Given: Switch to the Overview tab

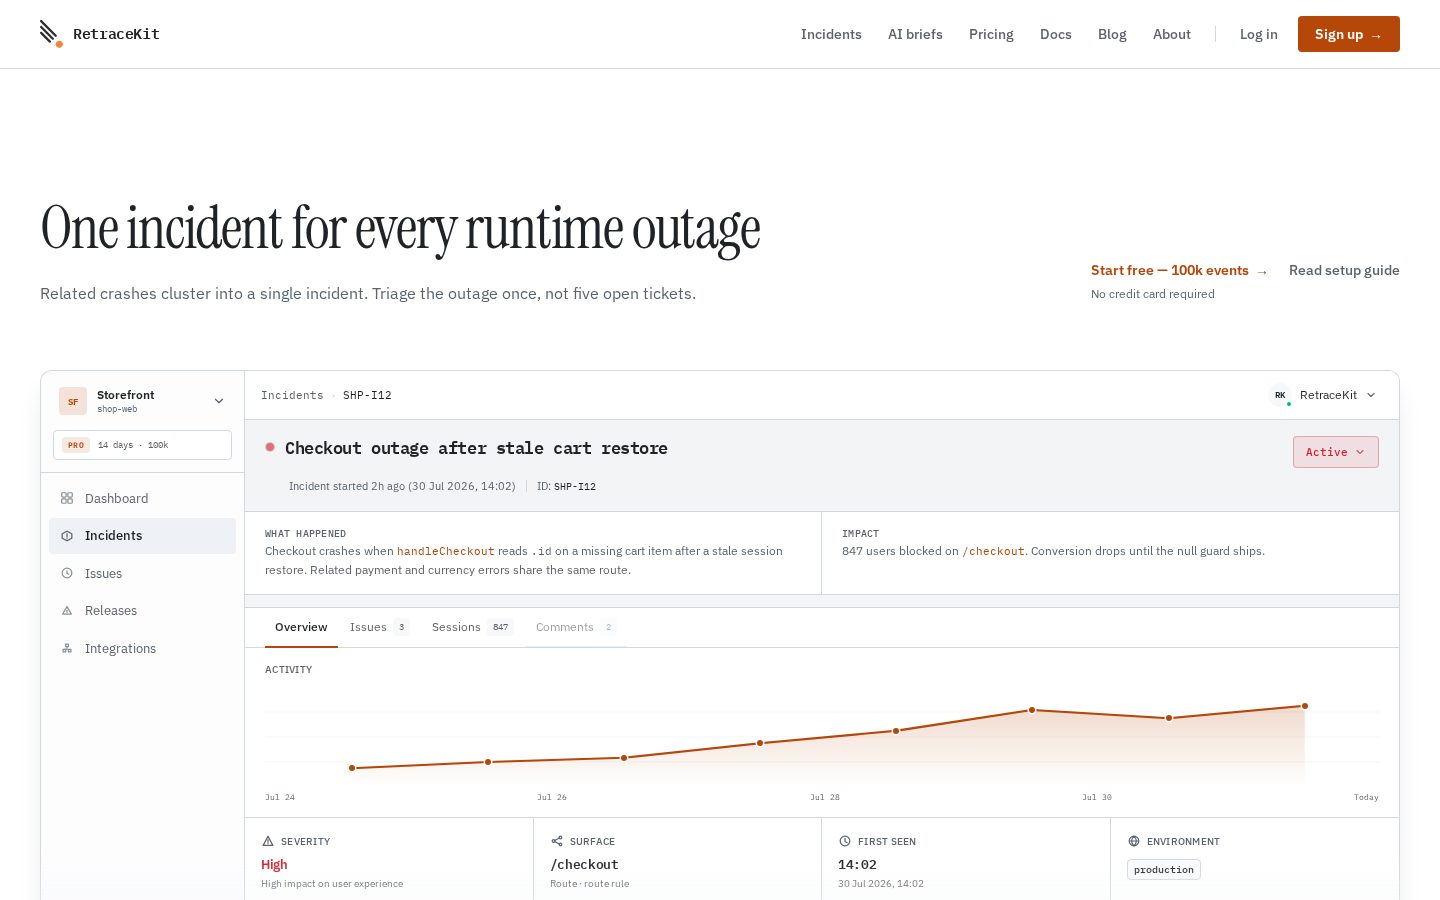Looking at the screenshot, I should coord(301,627).
